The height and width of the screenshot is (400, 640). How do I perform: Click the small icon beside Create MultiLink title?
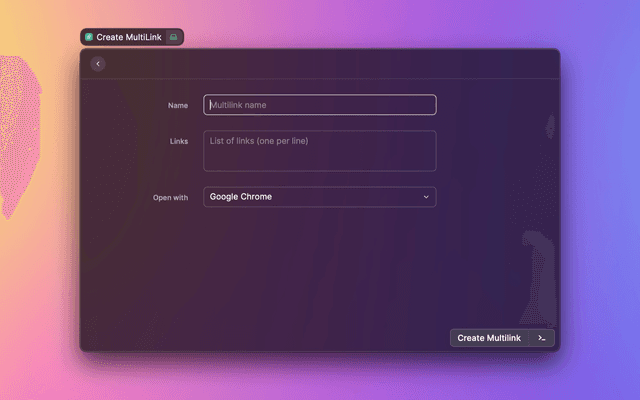pos(174,37)
